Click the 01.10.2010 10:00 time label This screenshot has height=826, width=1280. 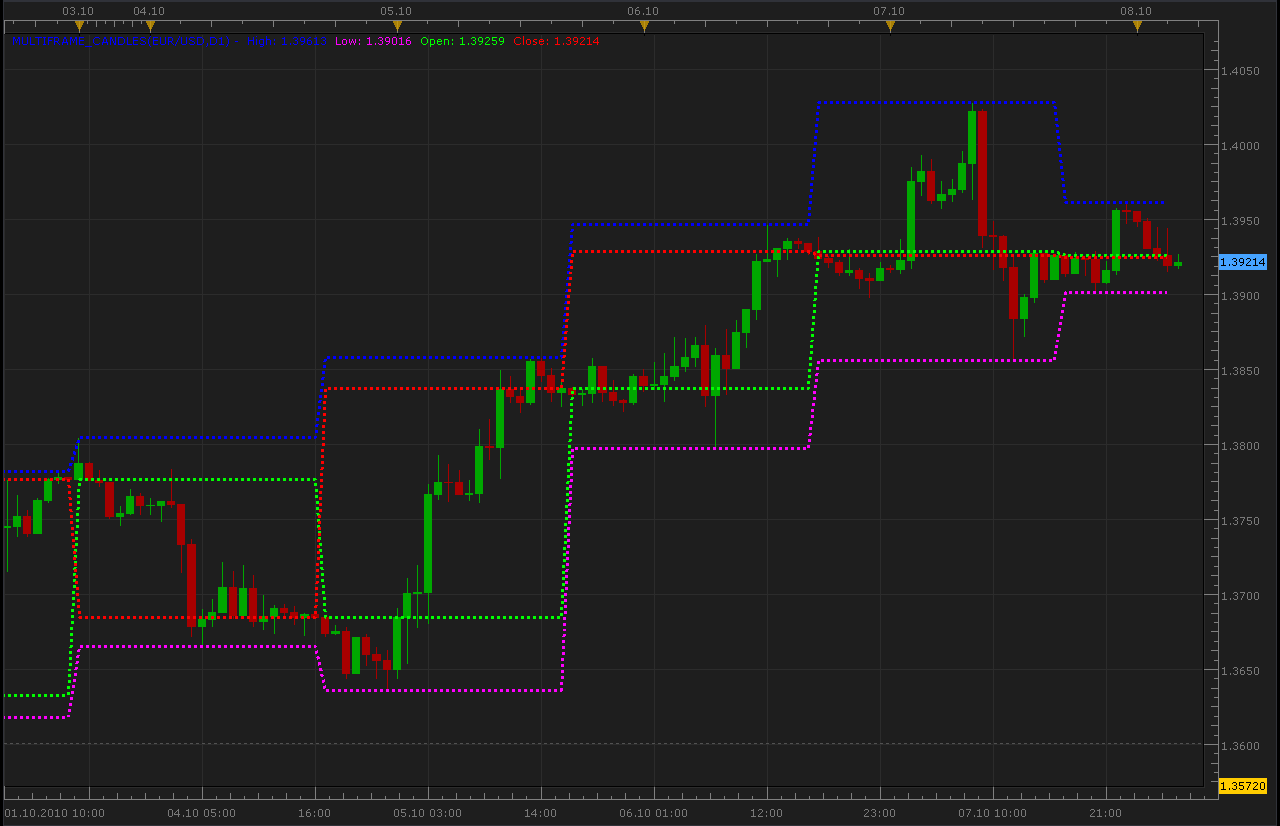[x=55, y=813]
